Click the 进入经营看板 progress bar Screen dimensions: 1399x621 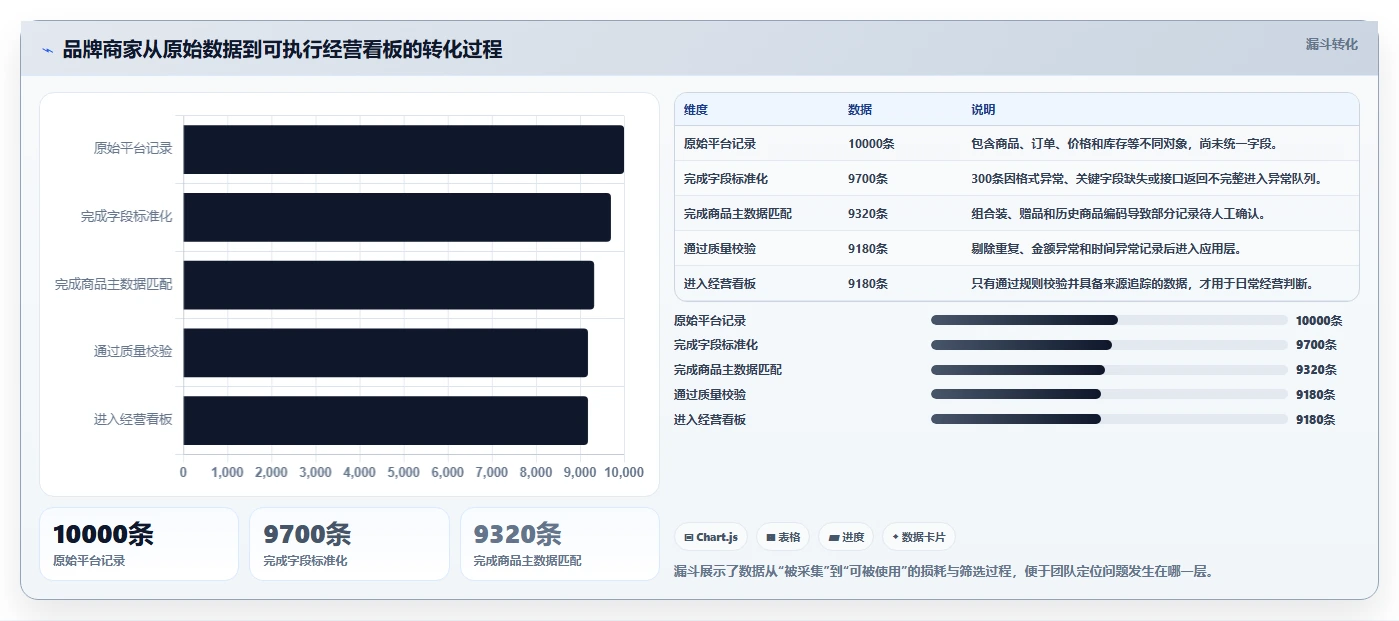[1109, 419]
